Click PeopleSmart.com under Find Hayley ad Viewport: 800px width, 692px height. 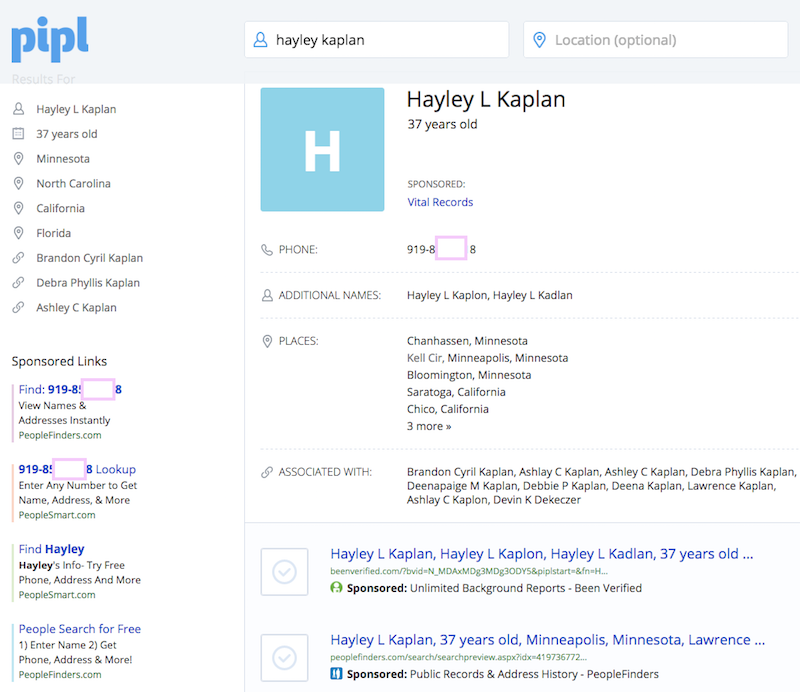point(57,595)
